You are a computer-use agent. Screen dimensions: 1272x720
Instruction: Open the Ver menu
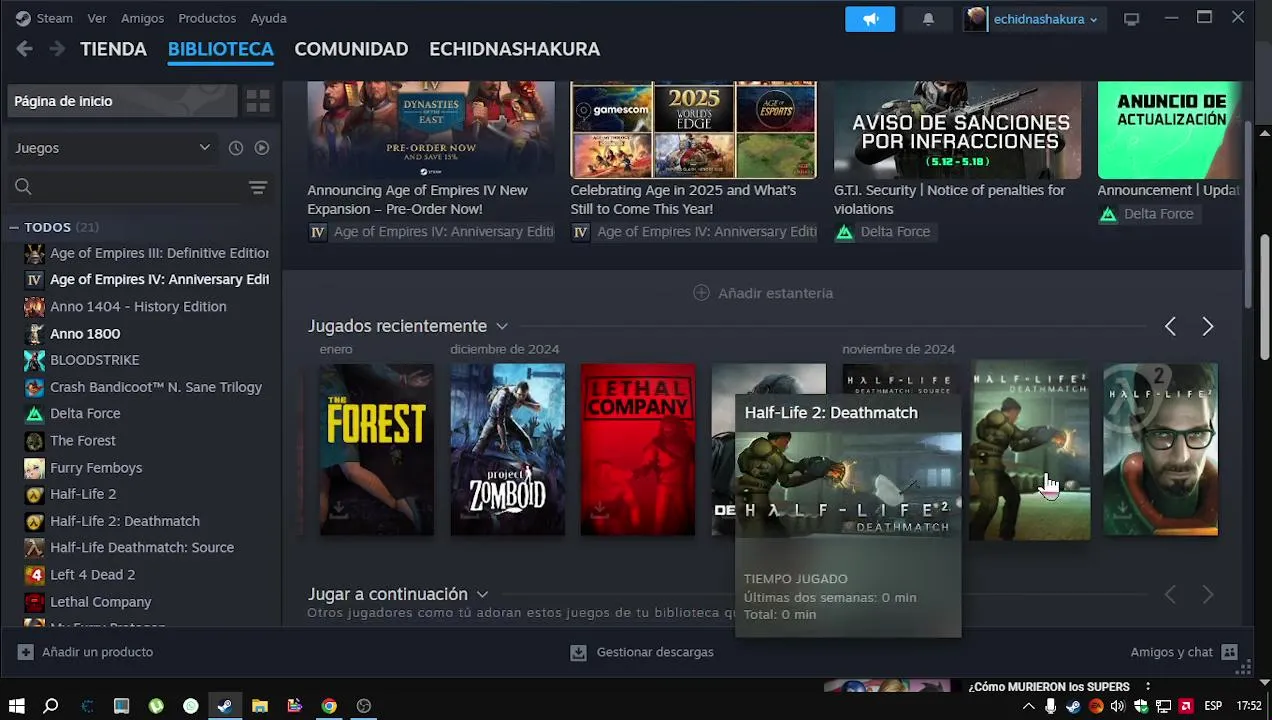pos(97,18)
